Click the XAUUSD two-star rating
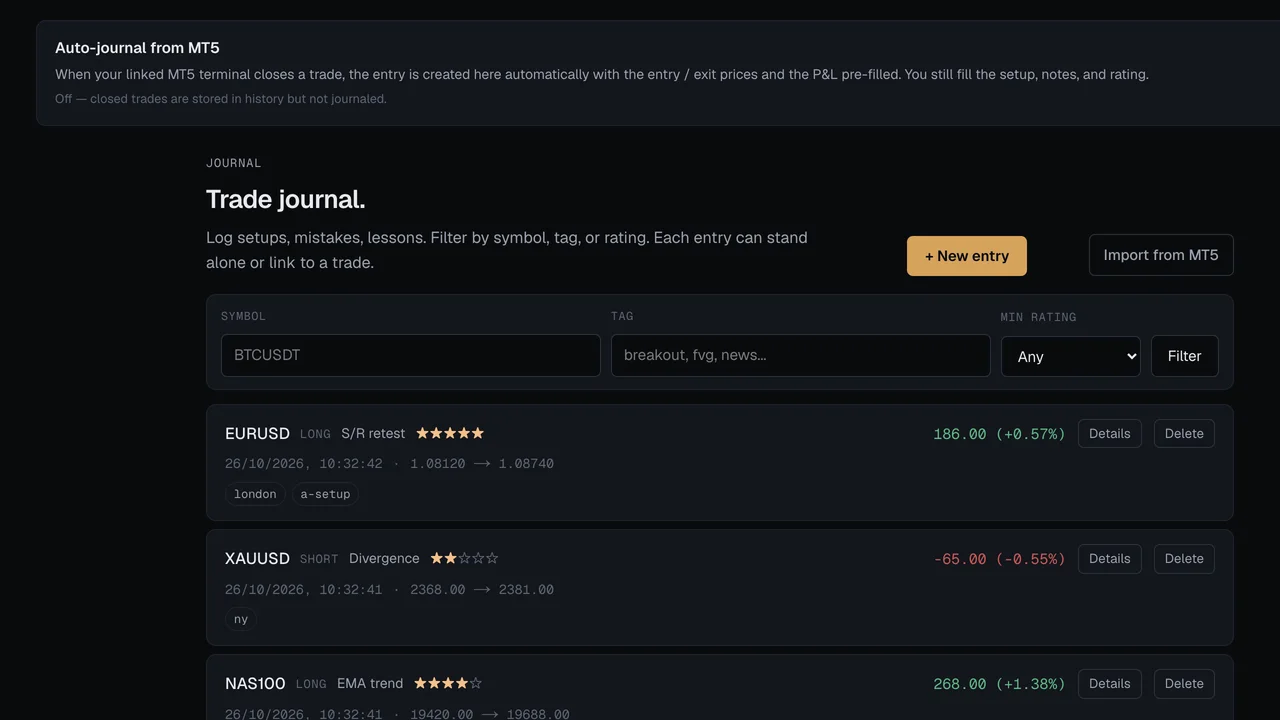This screenshot has width=1280, height=720. [464, 558]
